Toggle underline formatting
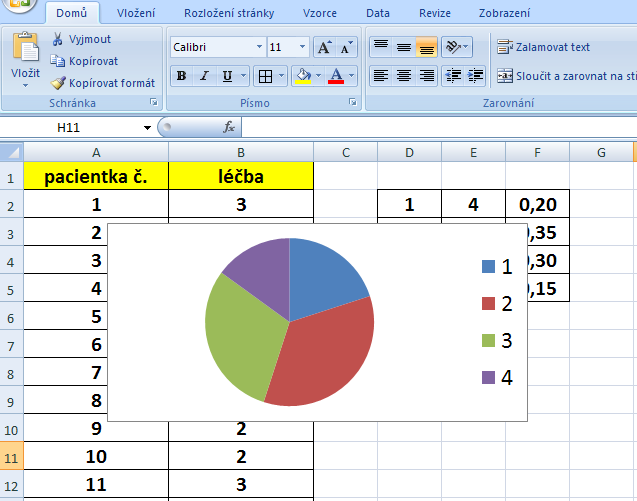The height and width of the screenshot is (501, 637). [228, 76]
